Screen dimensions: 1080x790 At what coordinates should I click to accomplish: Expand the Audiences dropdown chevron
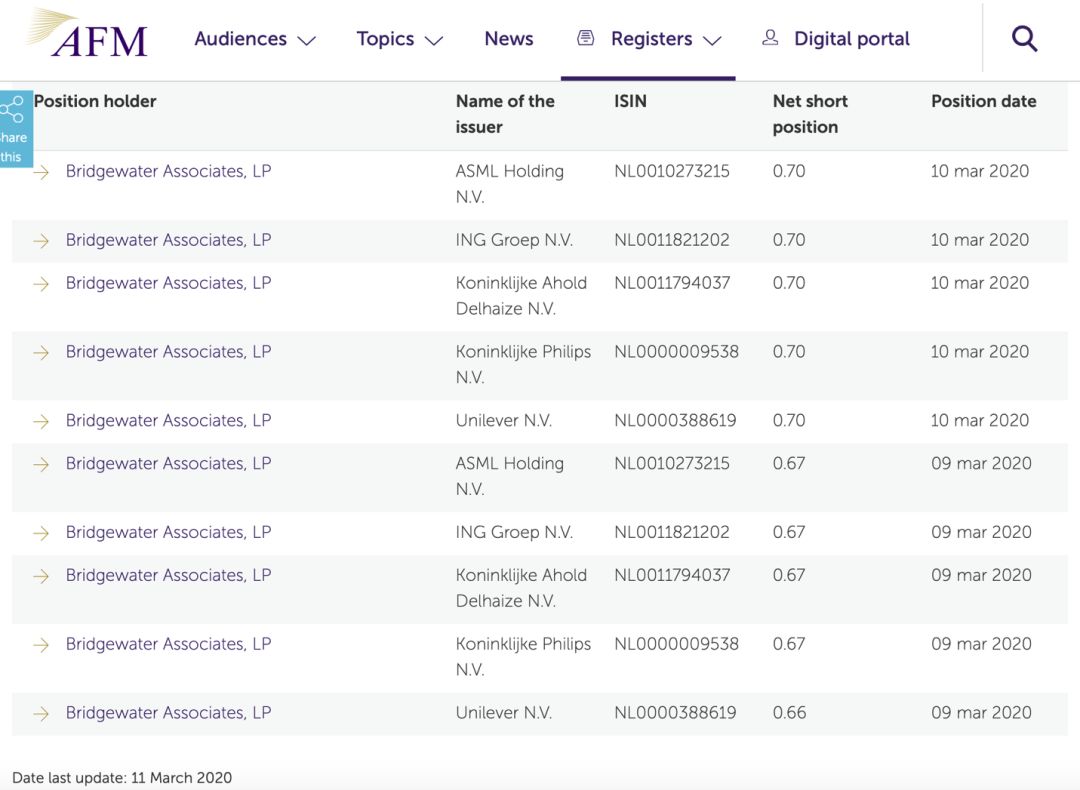307,41
